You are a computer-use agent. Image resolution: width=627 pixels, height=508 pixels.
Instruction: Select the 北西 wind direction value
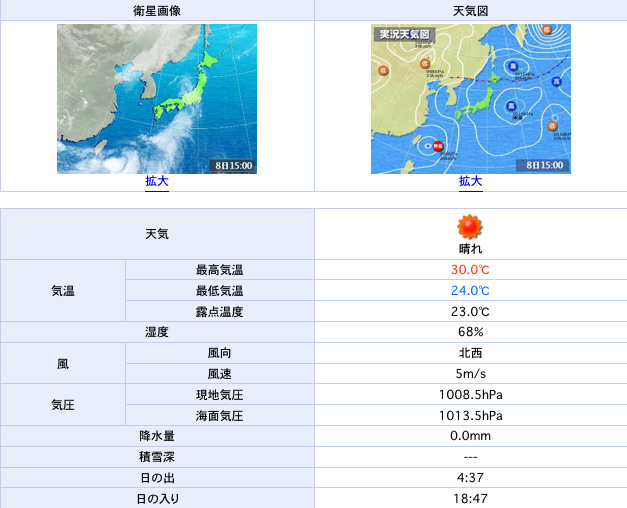[470, 353]
